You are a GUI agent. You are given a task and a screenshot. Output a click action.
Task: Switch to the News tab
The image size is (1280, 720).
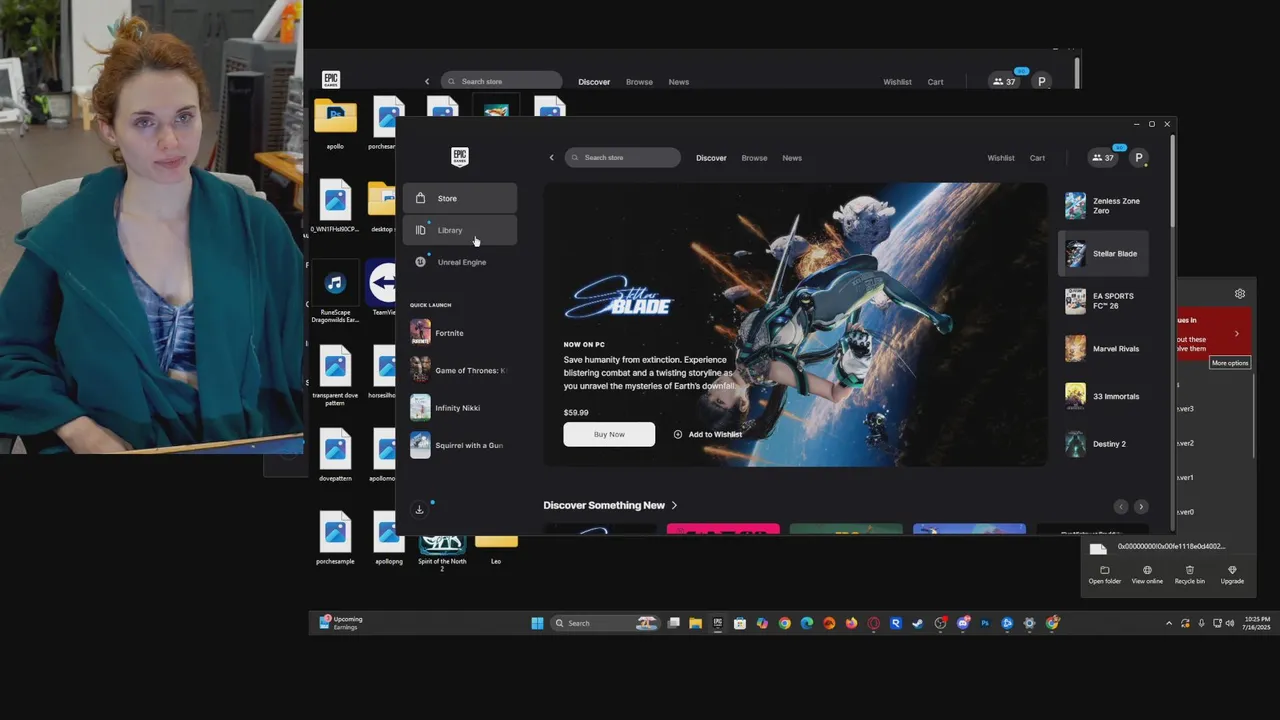(x=792, y=158)
